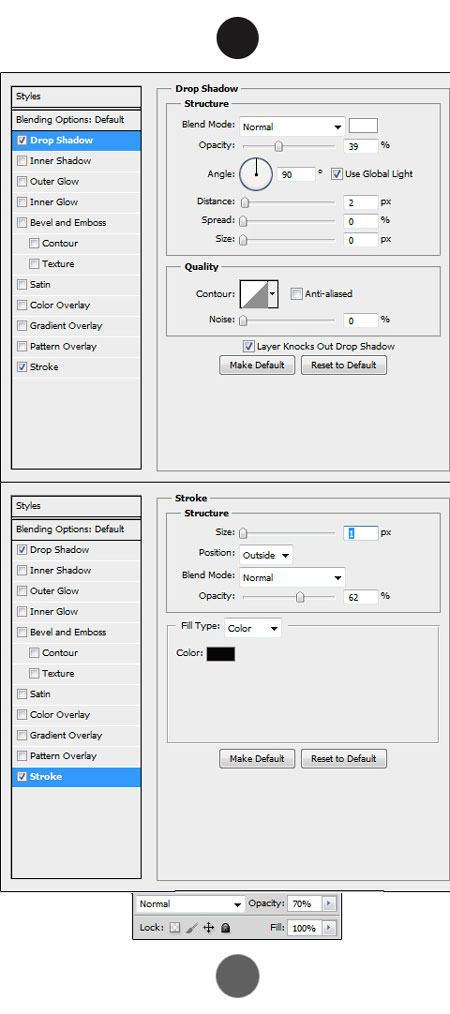Screen dimensions: 450x1014
Task: Select the highlighted Stroke style row
Action: pos(76,777)
